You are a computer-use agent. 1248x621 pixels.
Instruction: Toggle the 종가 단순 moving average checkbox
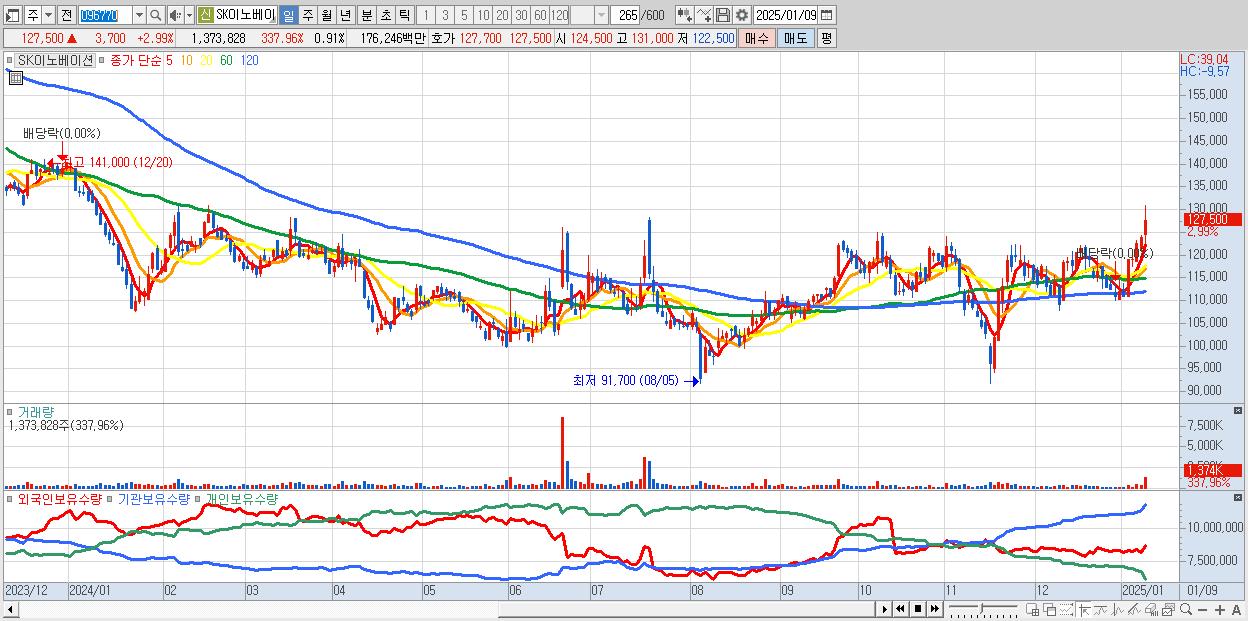point(103,60)
